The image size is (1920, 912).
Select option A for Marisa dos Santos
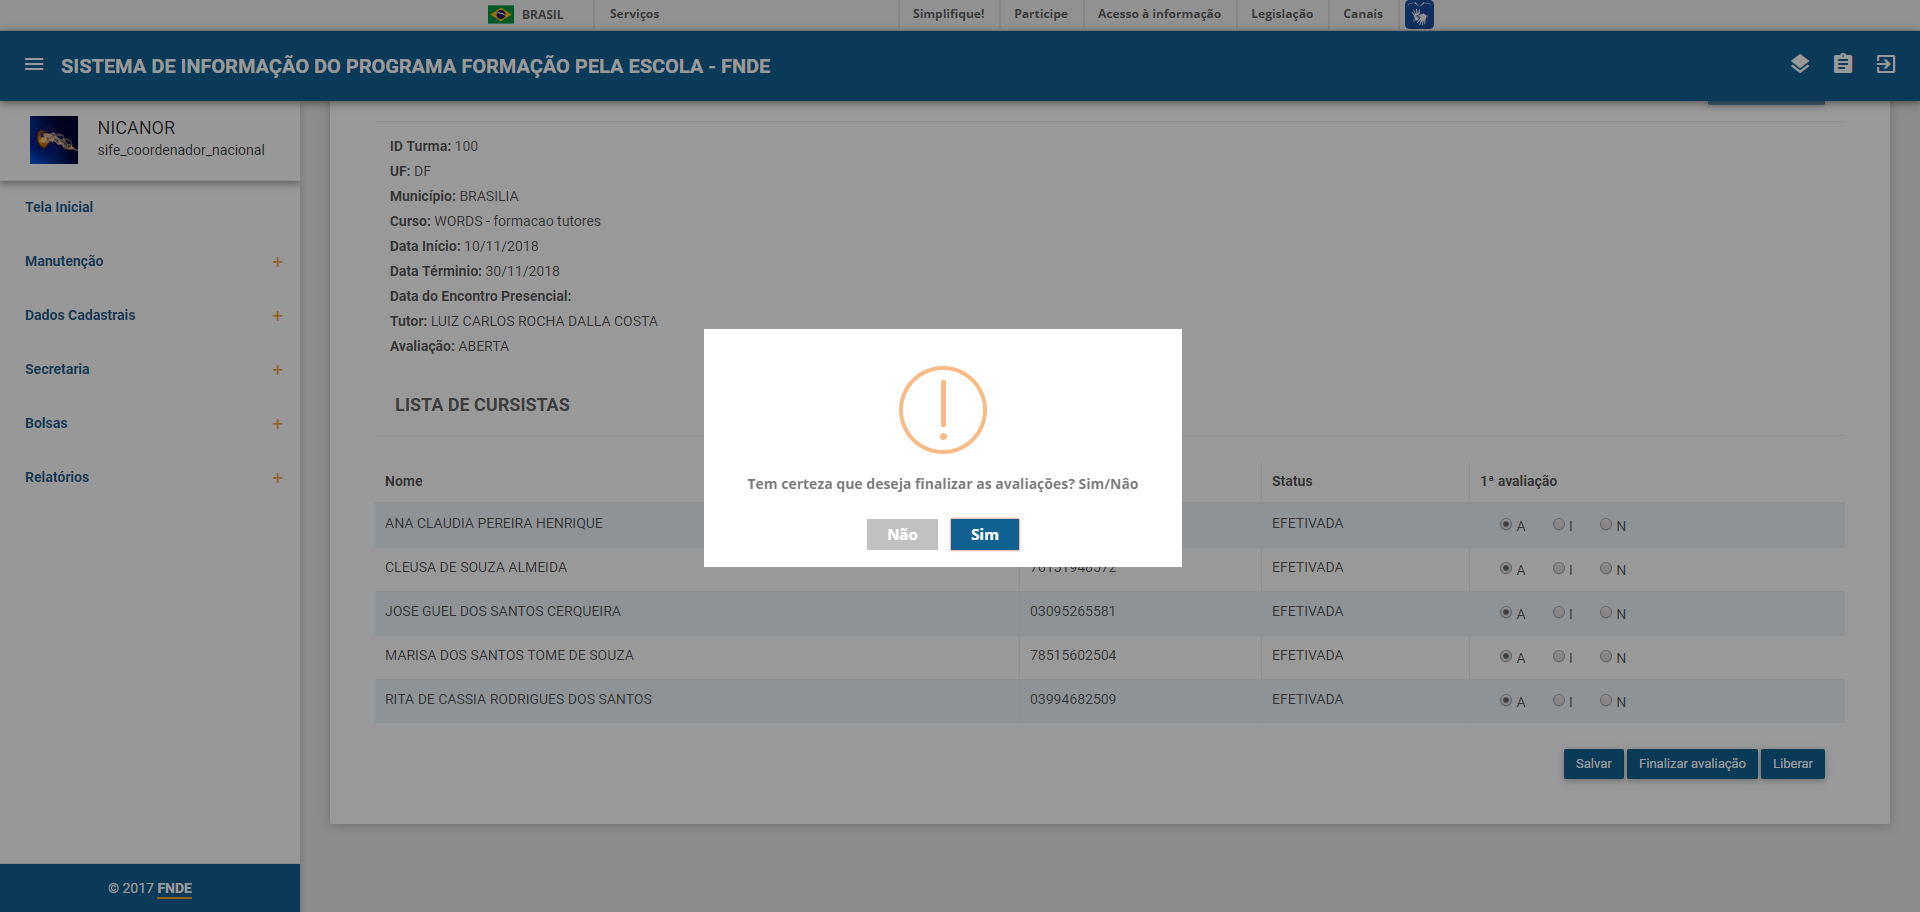1506,656
